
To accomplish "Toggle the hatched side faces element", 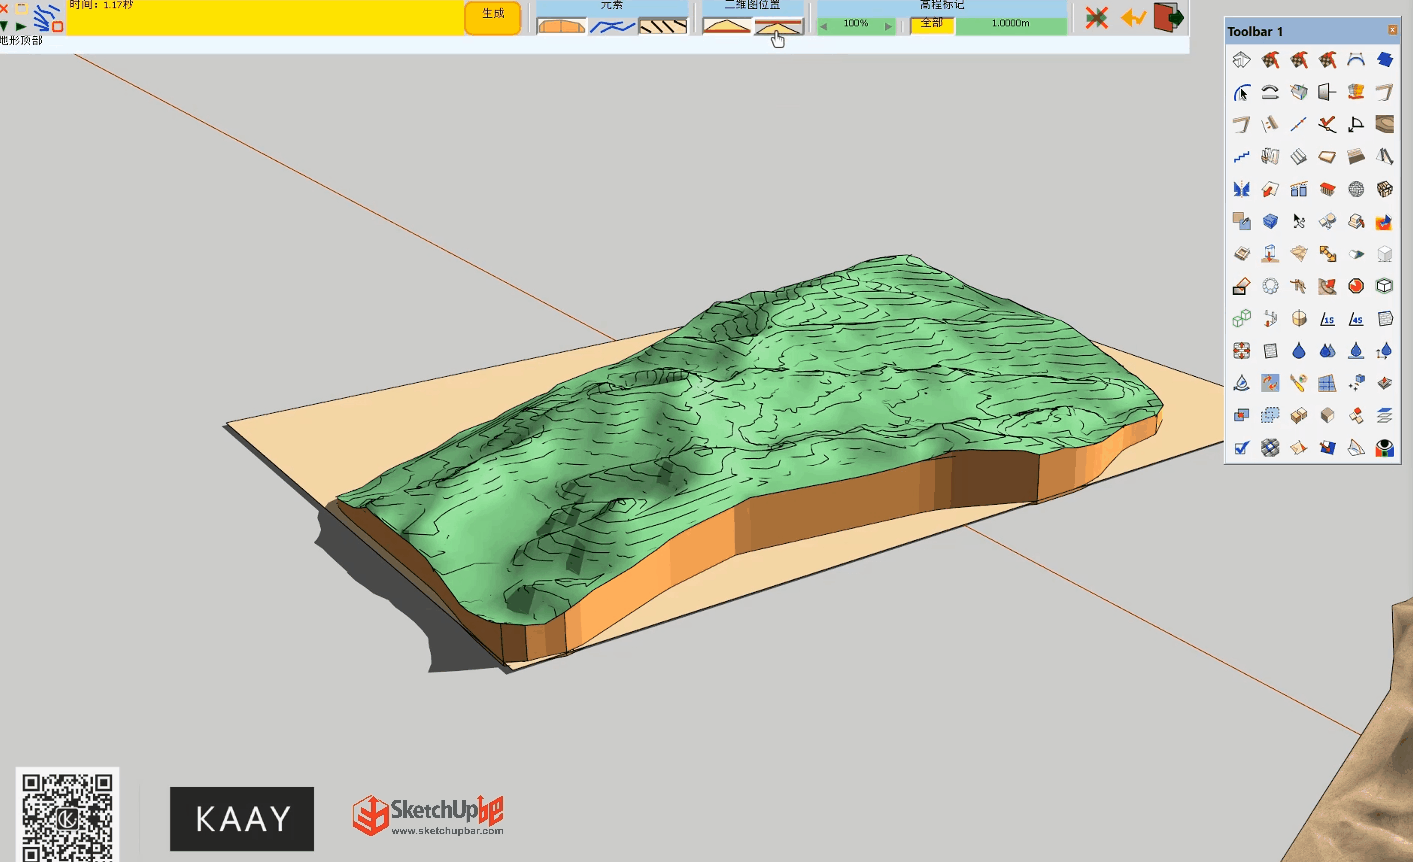I will coord(663,25).
